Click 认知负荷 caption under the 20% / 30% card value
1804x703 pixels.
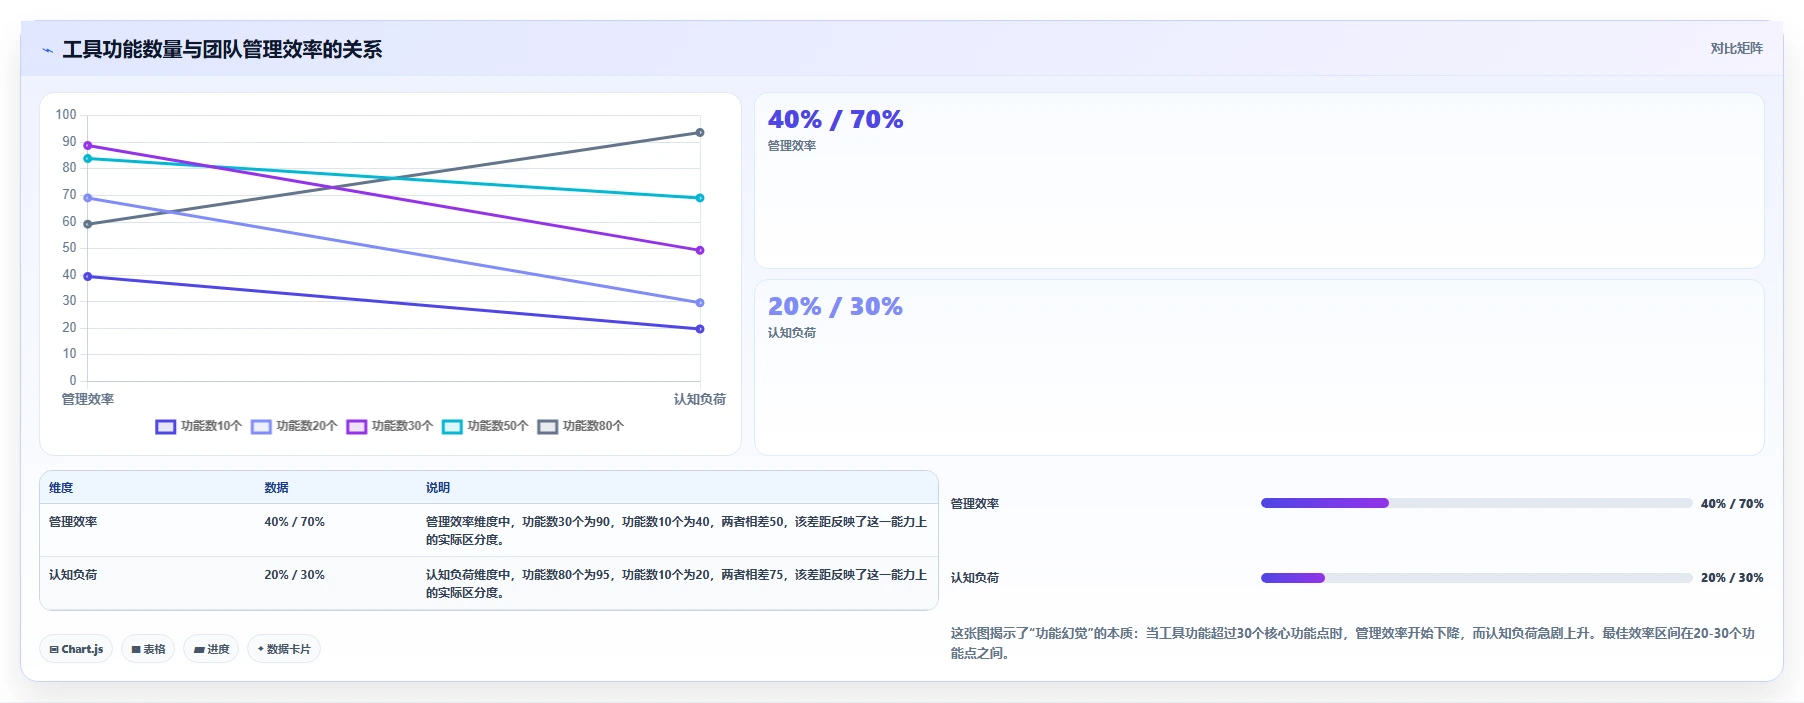tap(792, 333)
